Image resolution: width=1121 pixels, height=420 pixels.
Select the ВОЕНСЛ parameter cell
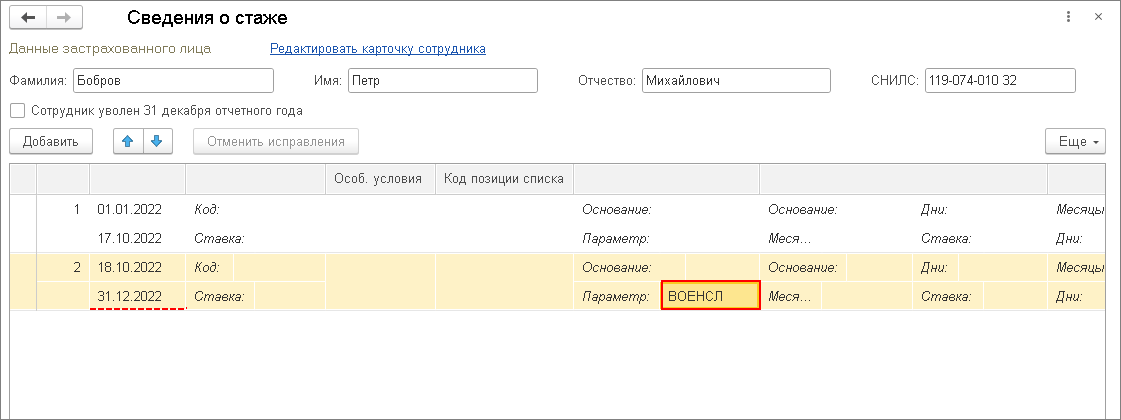point(710,296)
